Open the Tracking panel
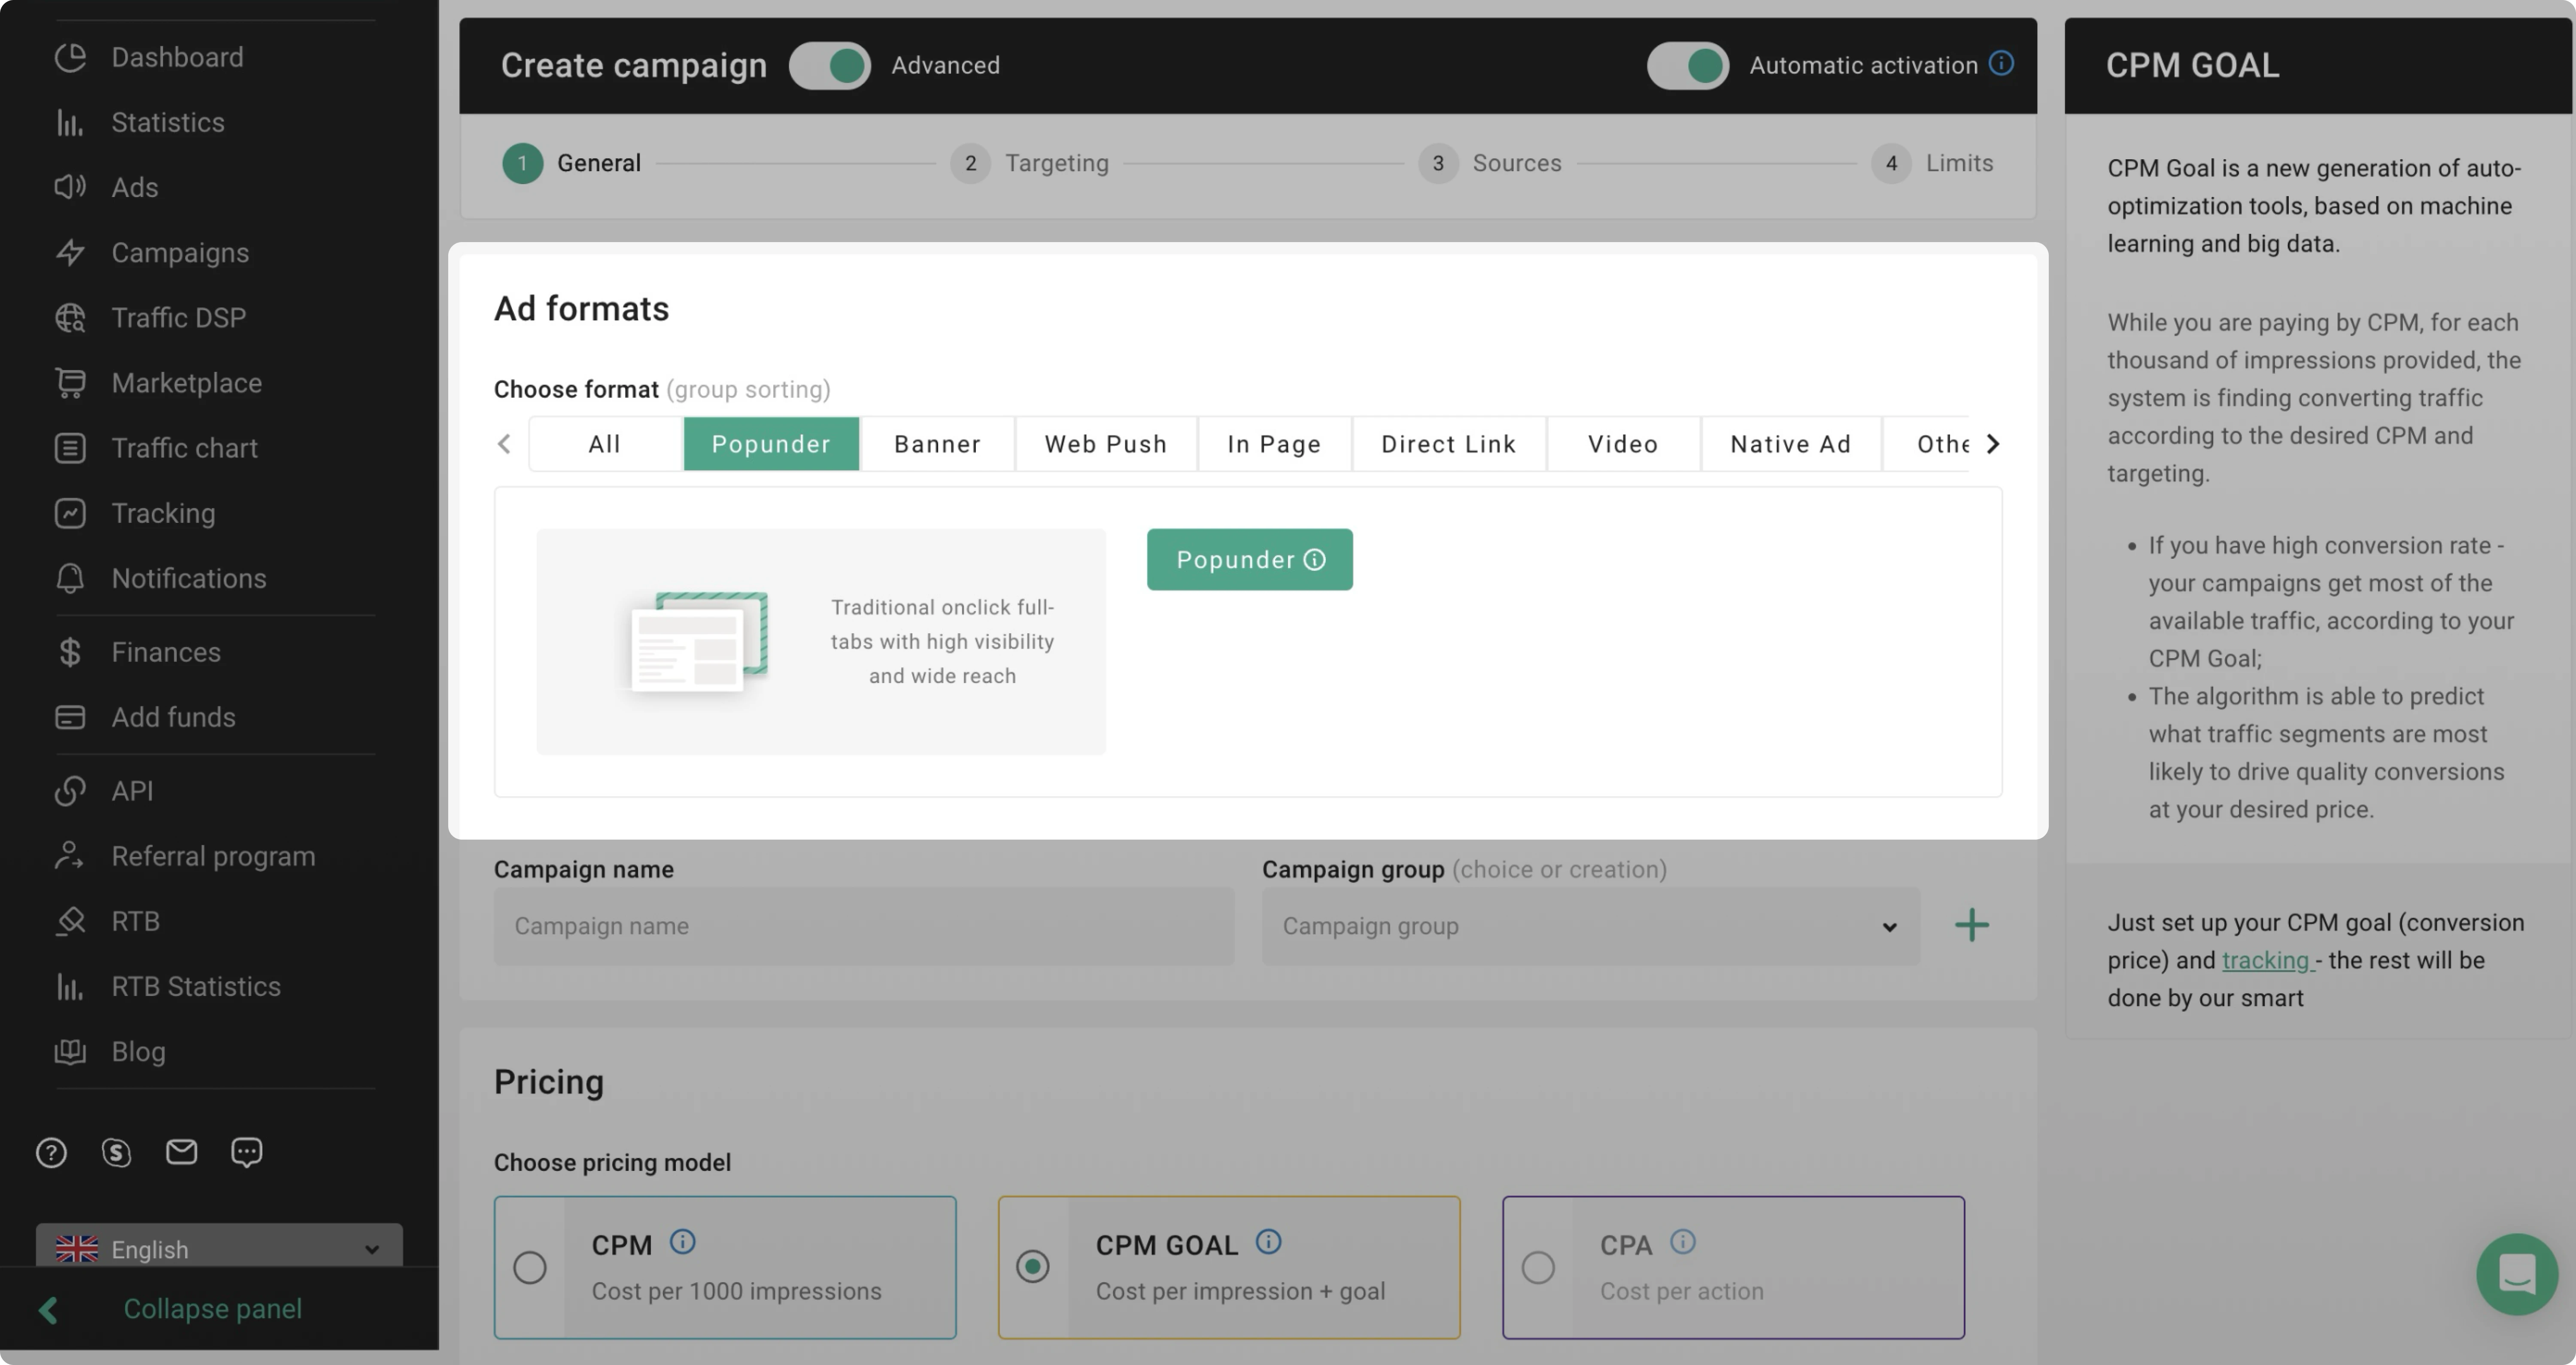The image size is (2576, 1365). pyautogui.click(x=163, y=513)
